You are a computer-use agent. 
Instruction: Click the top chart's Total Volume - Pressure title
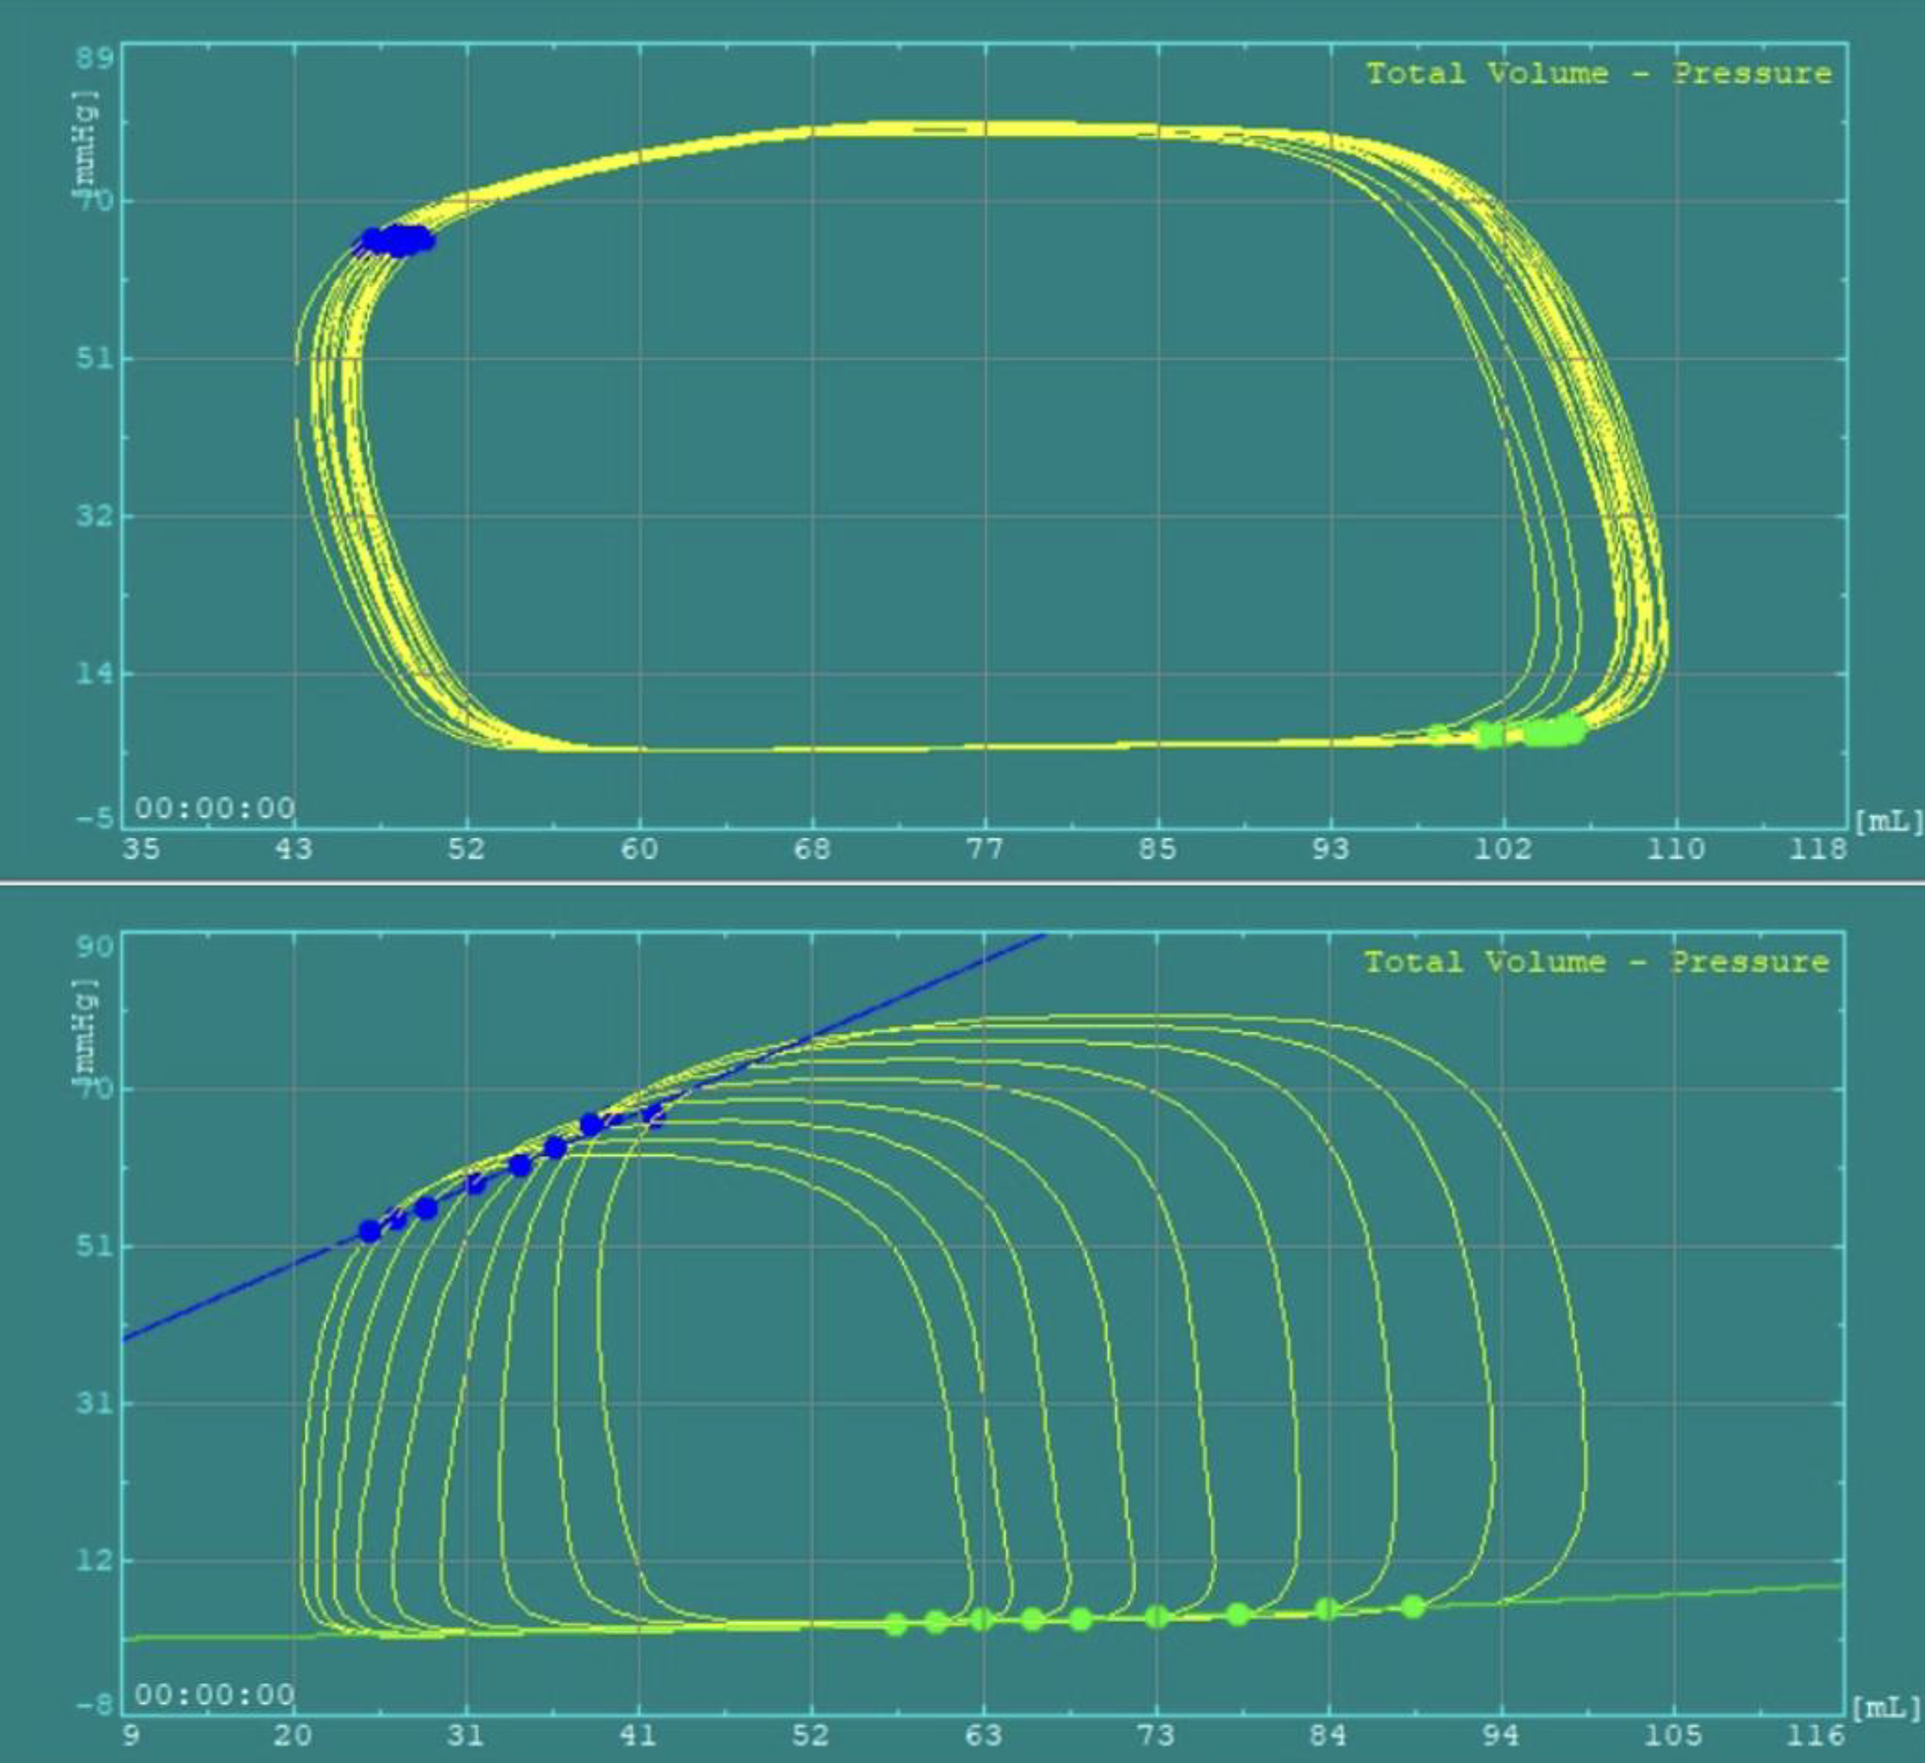click(x=1598, y=73)
